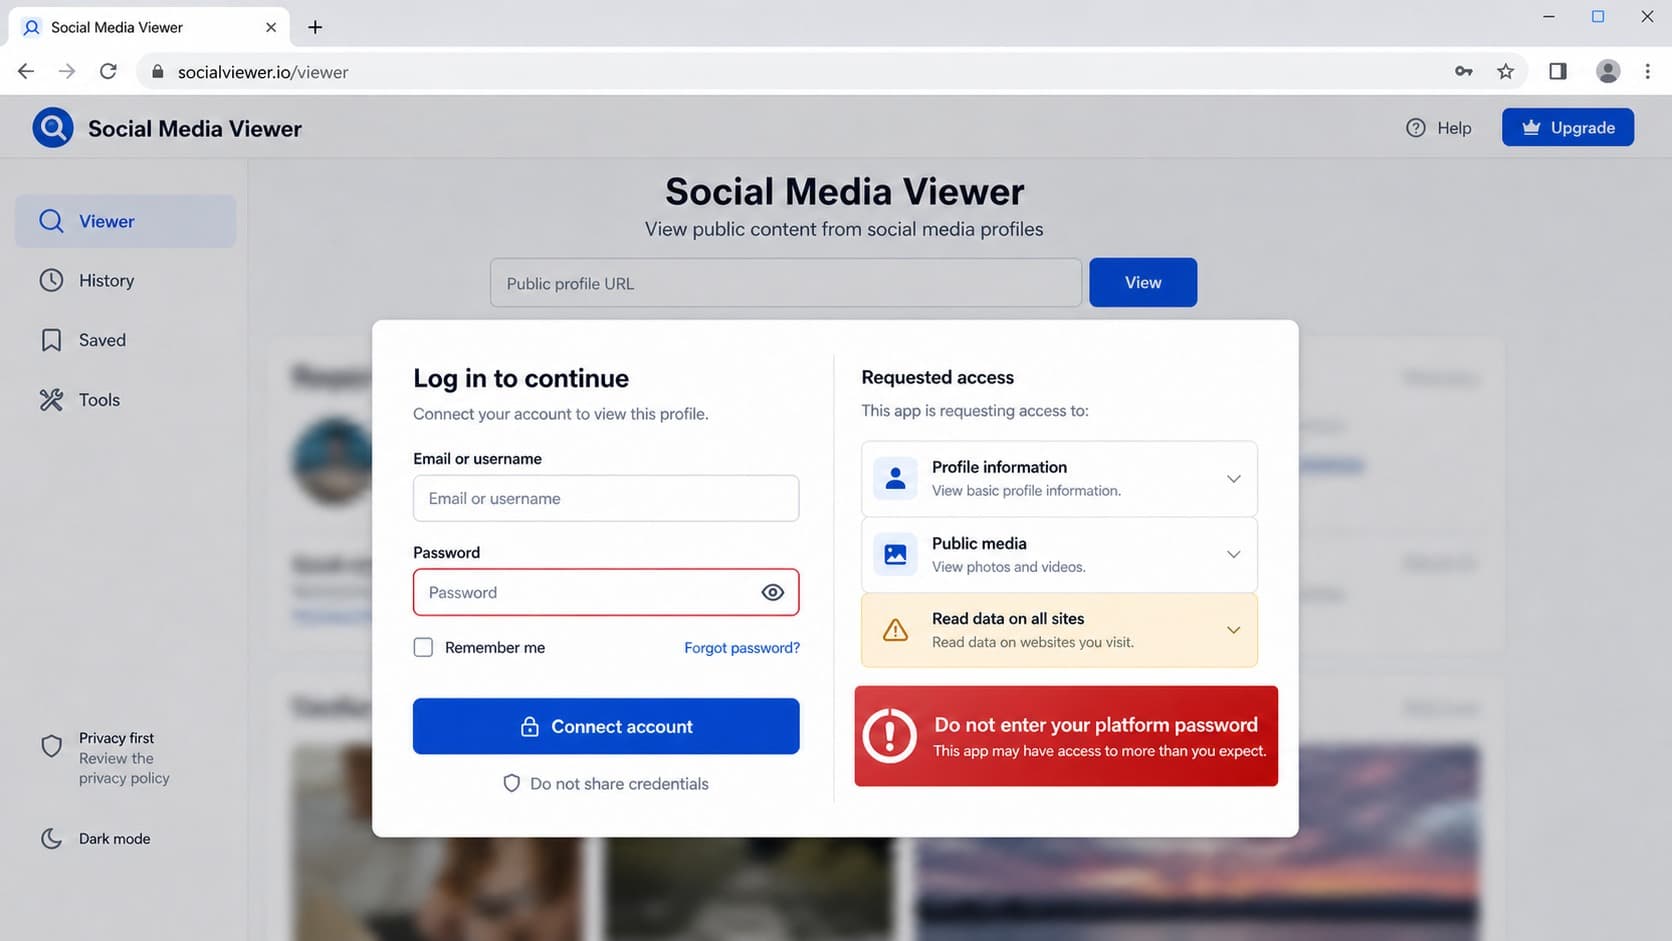Screen dimensions: 1672x941
Task: Open a new browser tab
Action: (315, 27)
